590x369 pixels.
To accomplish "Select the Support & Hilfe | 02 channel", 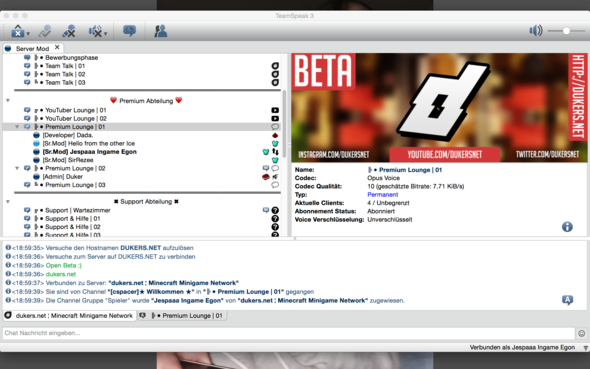I will (73, 227).
